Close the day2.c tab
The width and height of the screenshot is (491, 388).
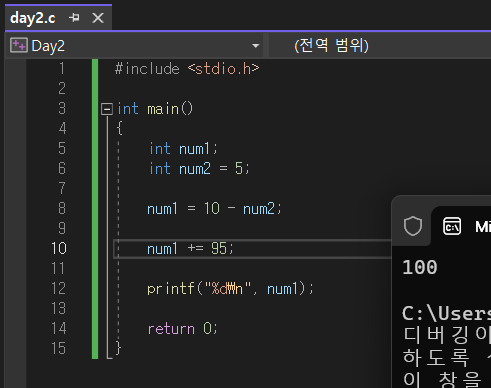98,18
